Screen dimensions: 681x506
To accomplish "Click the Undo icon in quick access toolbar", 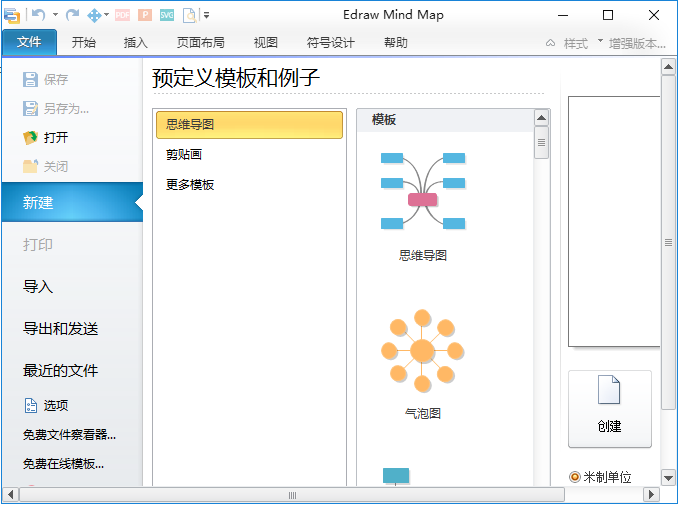I will (x=38, y=15).
